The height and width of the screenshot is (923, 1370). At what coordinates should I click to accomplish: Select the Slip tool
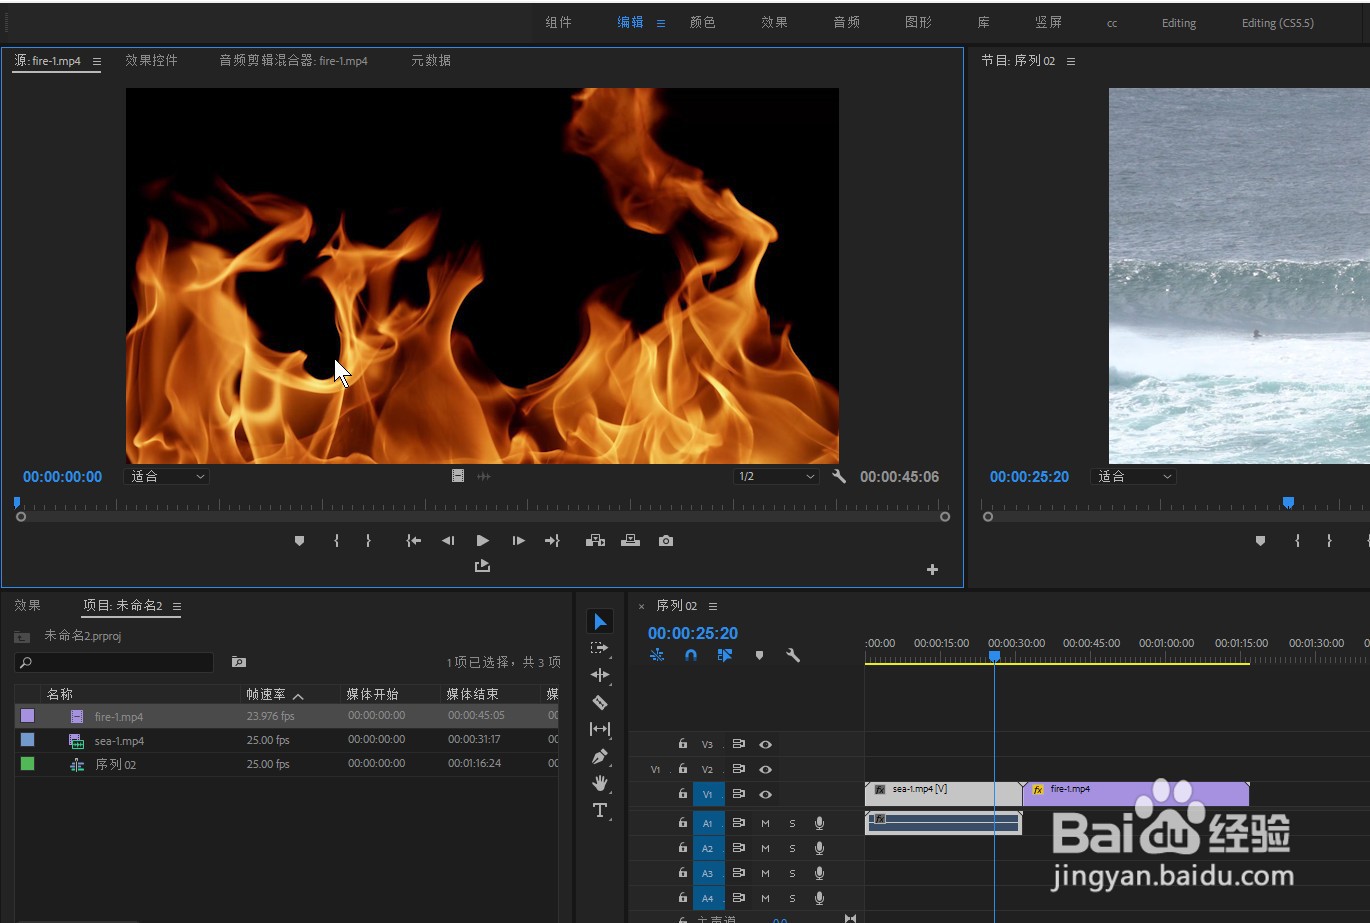[600, 729]
